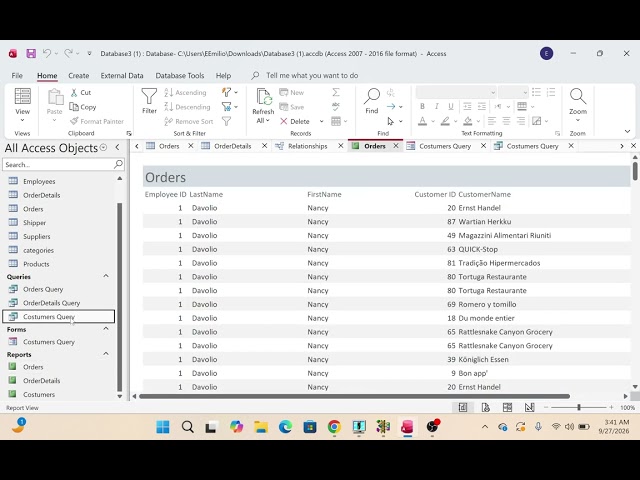
Task: Close the Relationships tab
Action: click(341, 146)
